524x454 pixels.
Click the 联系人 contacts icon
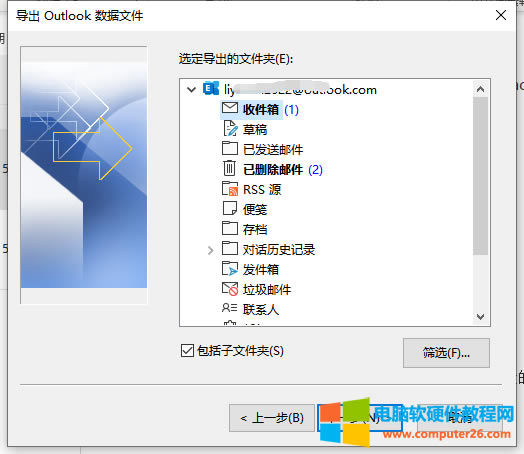230,308
